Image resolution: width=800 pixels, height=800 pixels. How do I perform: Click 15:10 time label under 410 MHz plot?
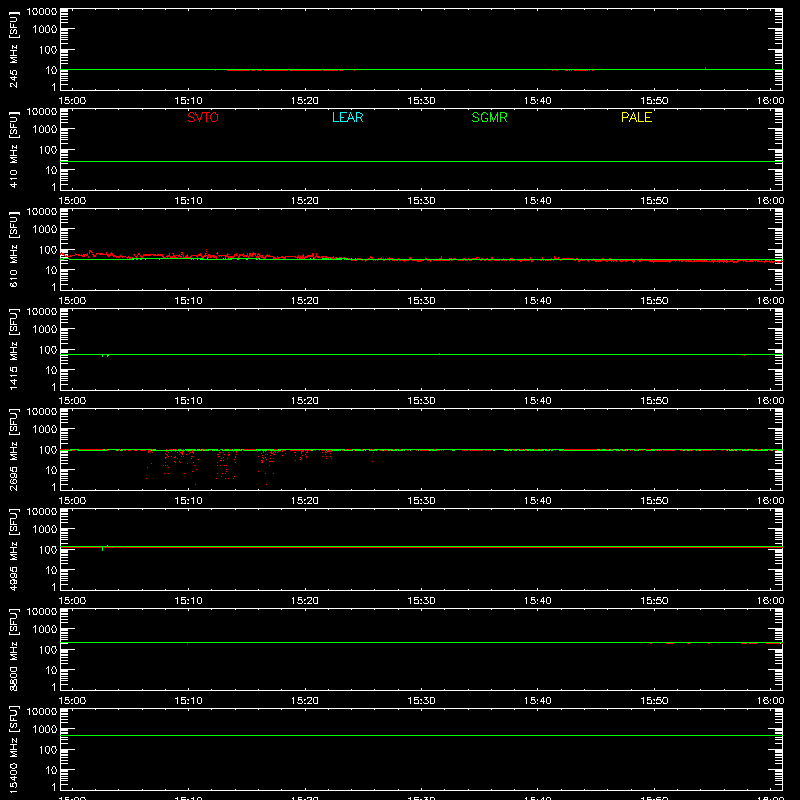pyautogui.click(x=188, y=201)
